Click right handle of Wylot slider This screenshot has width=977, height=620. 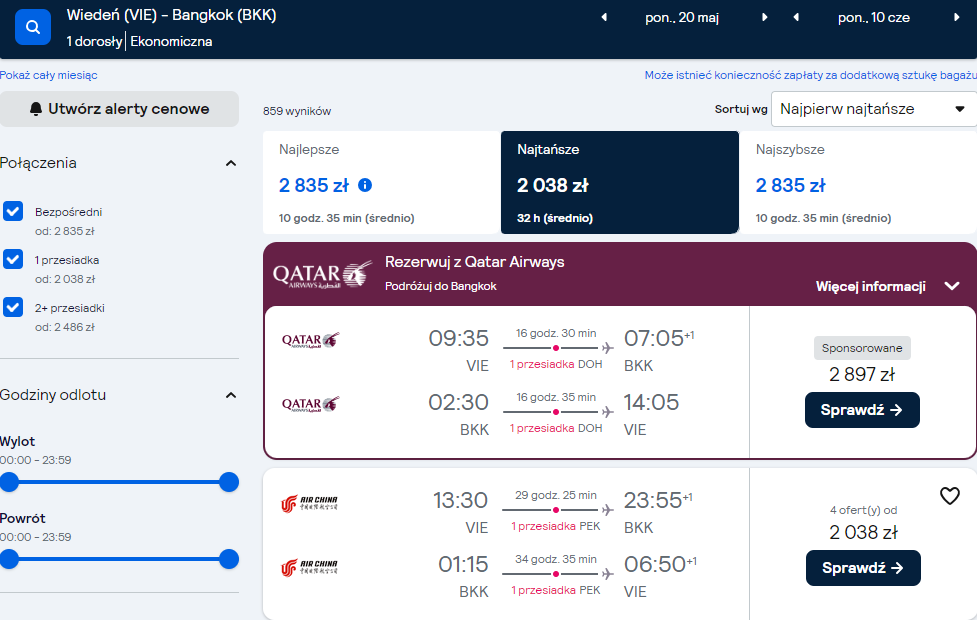[x=229, y=482]
